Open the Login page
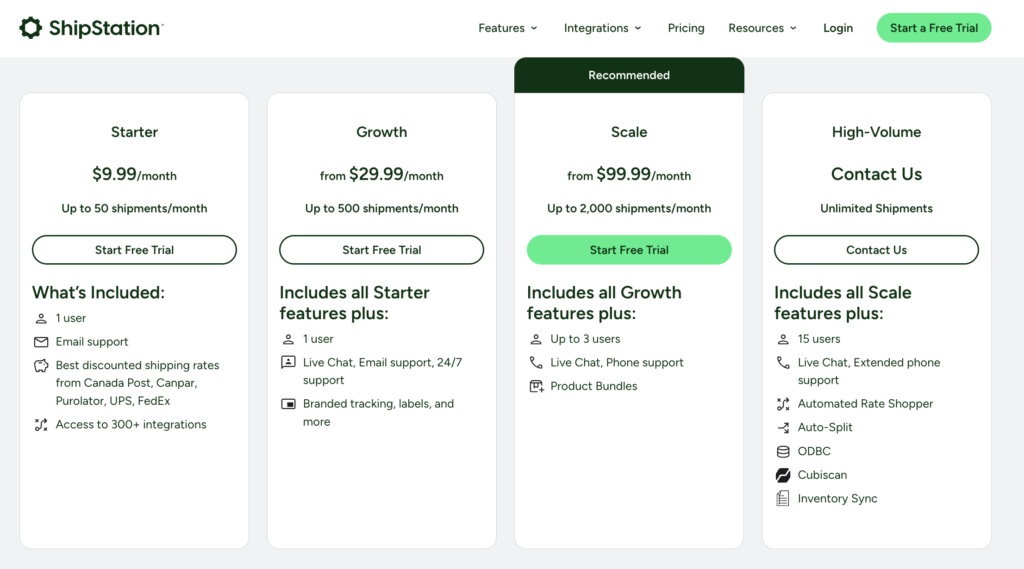Viewport: 1024px width, 569px height. click(838, 28)
